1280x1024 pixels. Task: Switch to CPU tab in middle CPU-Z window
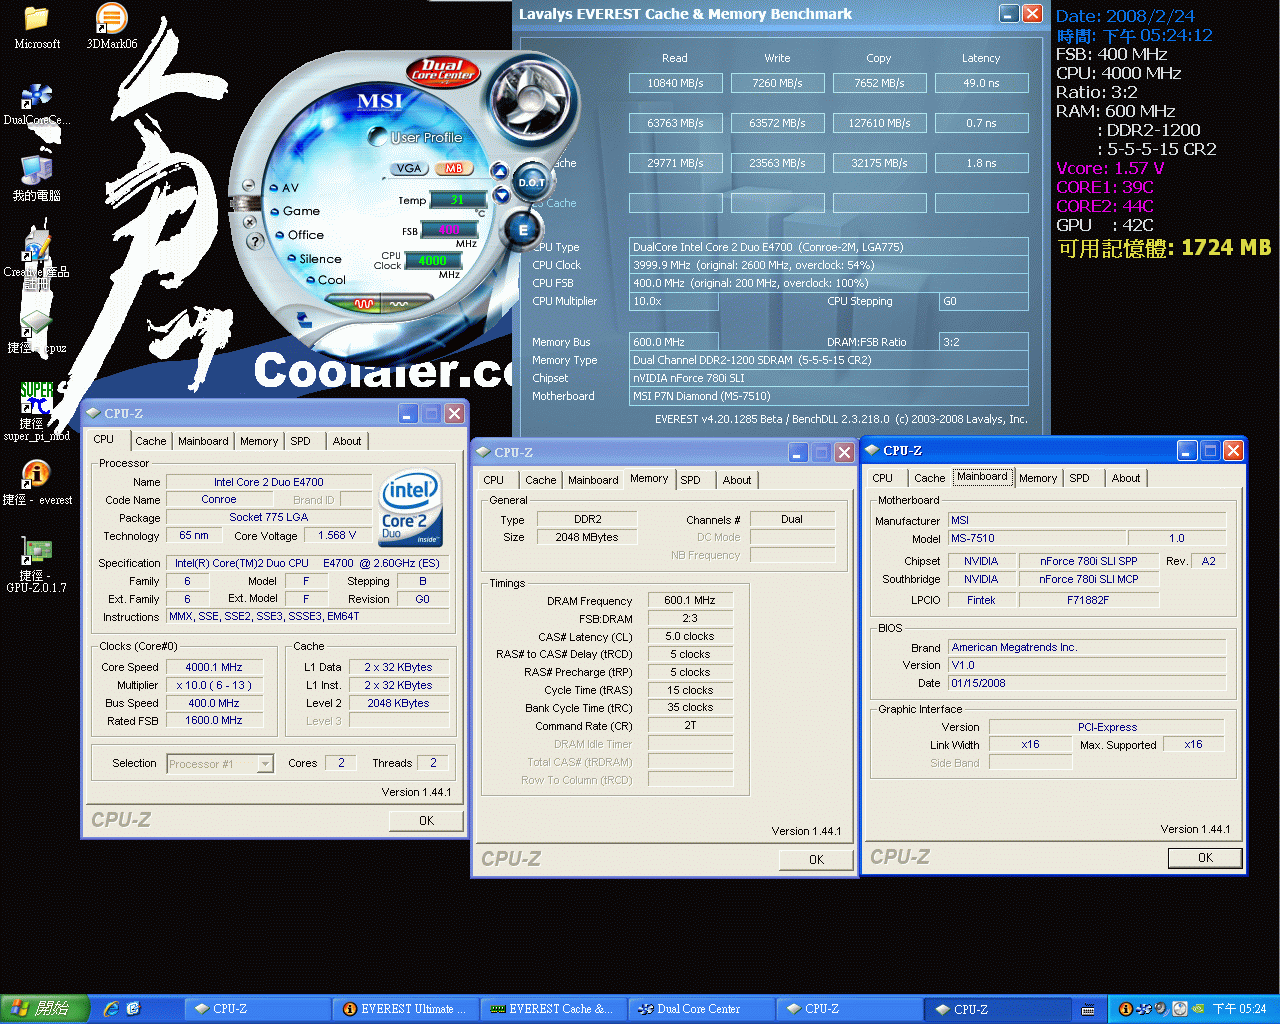click(x=494, y=480)
